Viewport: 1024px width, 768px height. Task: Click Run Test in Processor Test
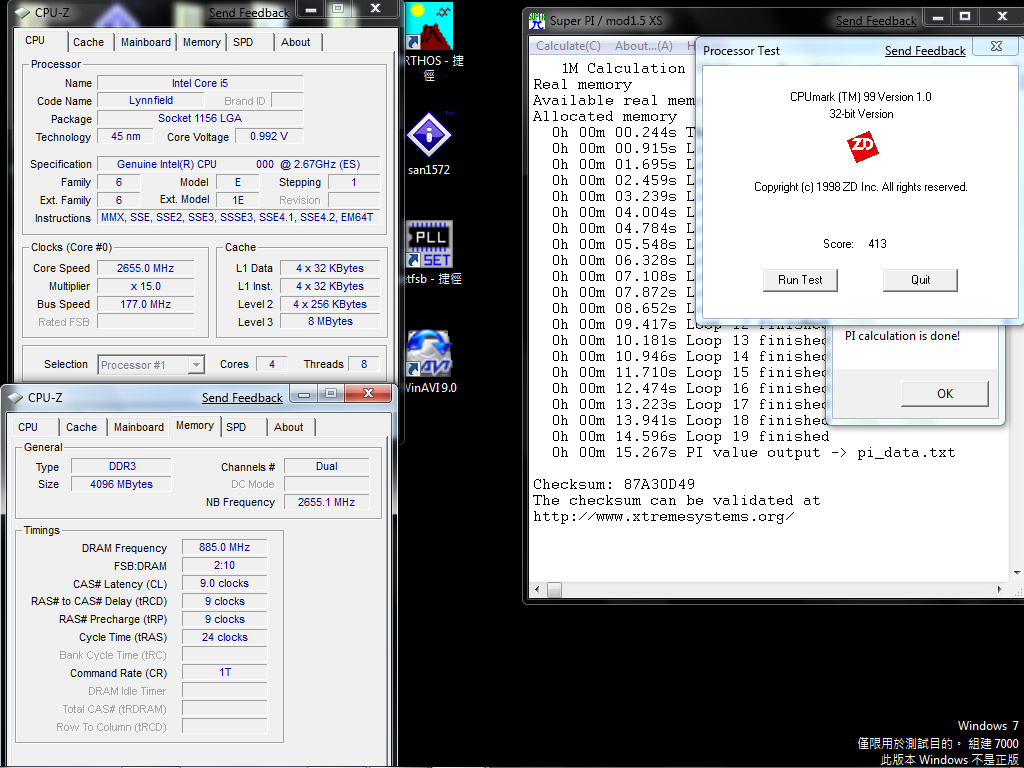point(800,280)
